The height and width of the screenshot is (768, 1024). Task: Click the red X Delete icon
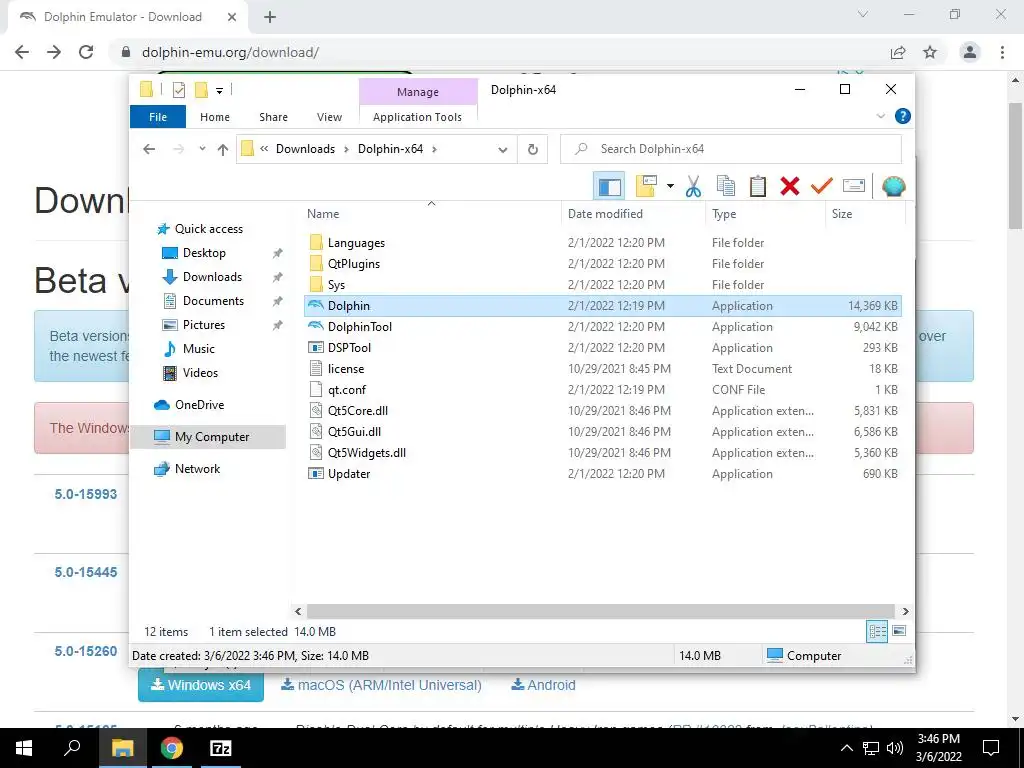pos(790,187)
